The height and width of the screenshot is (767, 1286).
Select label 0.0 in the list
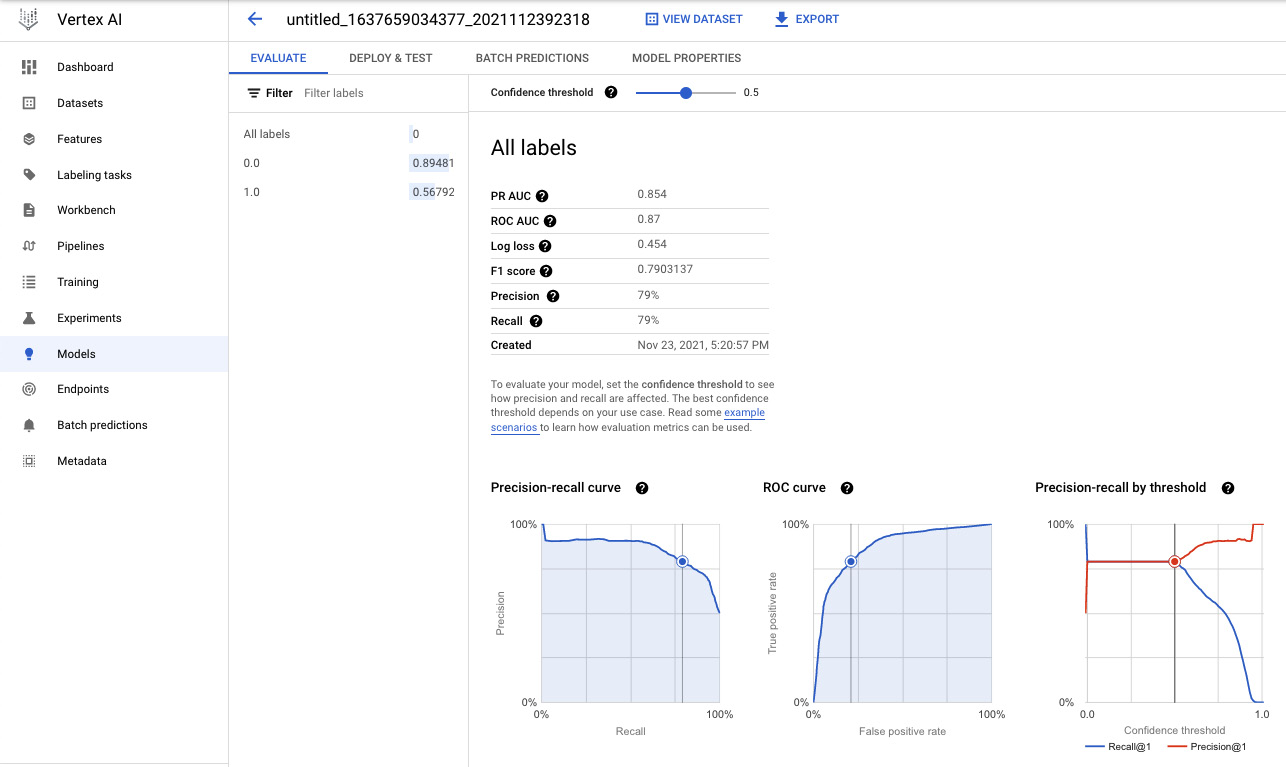[x=348, y=163]
